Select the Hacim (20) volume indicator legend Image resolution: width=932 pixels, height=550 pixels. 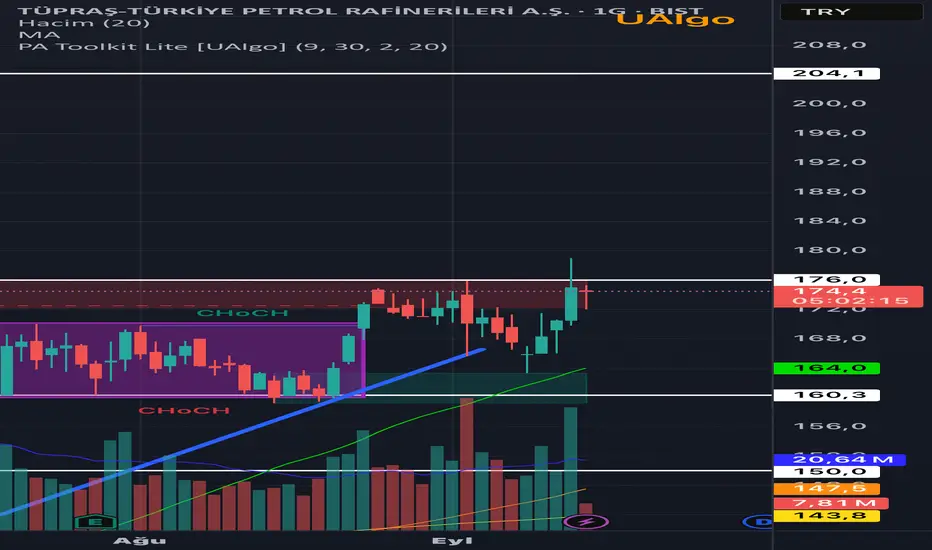pyautogui.click(x=84, y=23)
